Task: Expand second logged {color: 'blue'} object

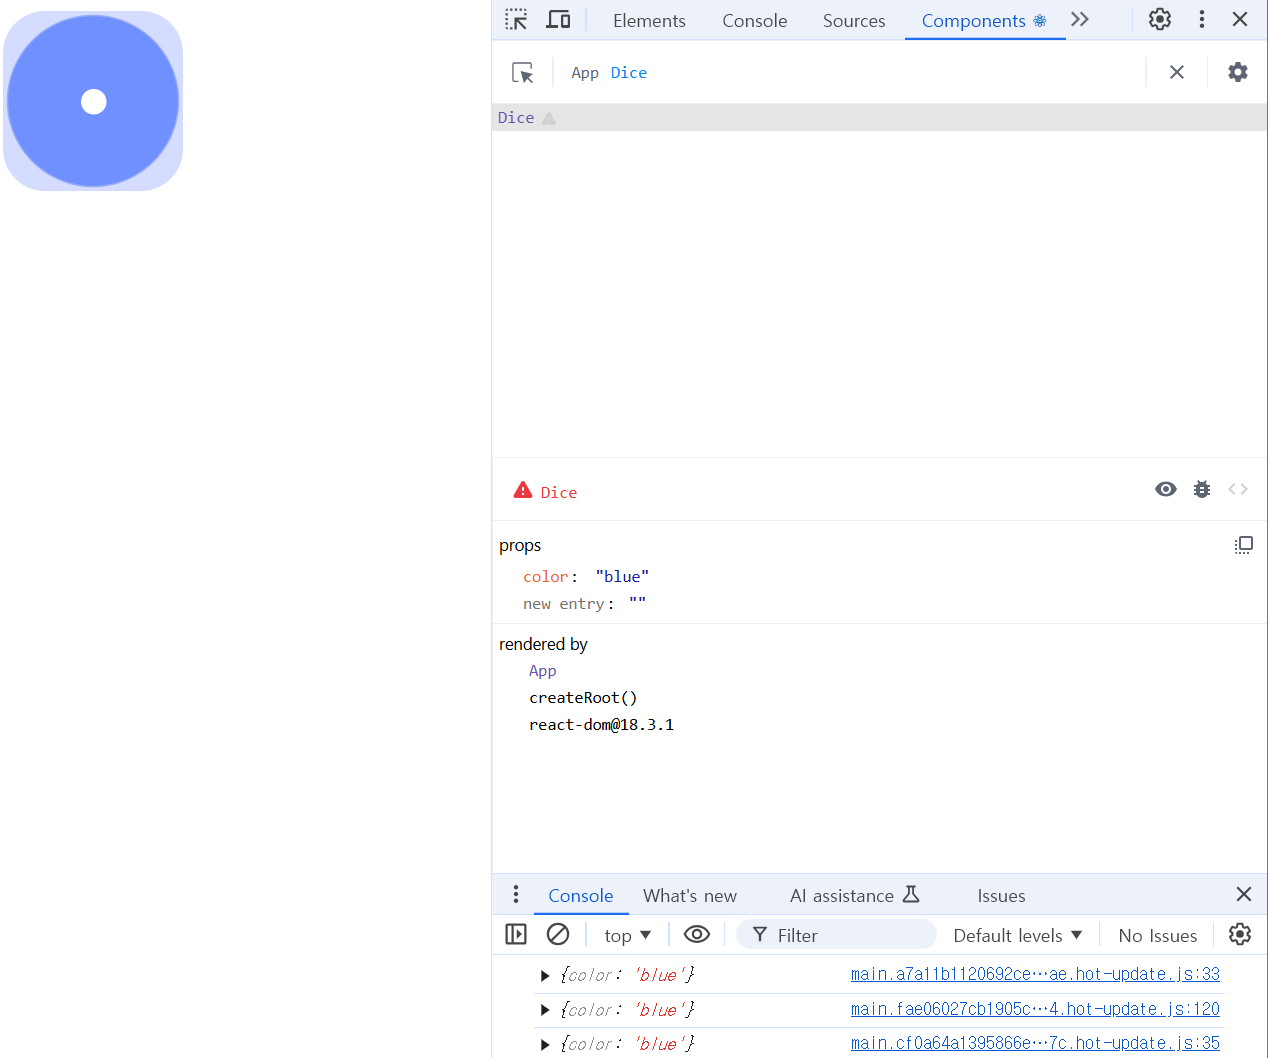Action: (x=545, y=1010)
